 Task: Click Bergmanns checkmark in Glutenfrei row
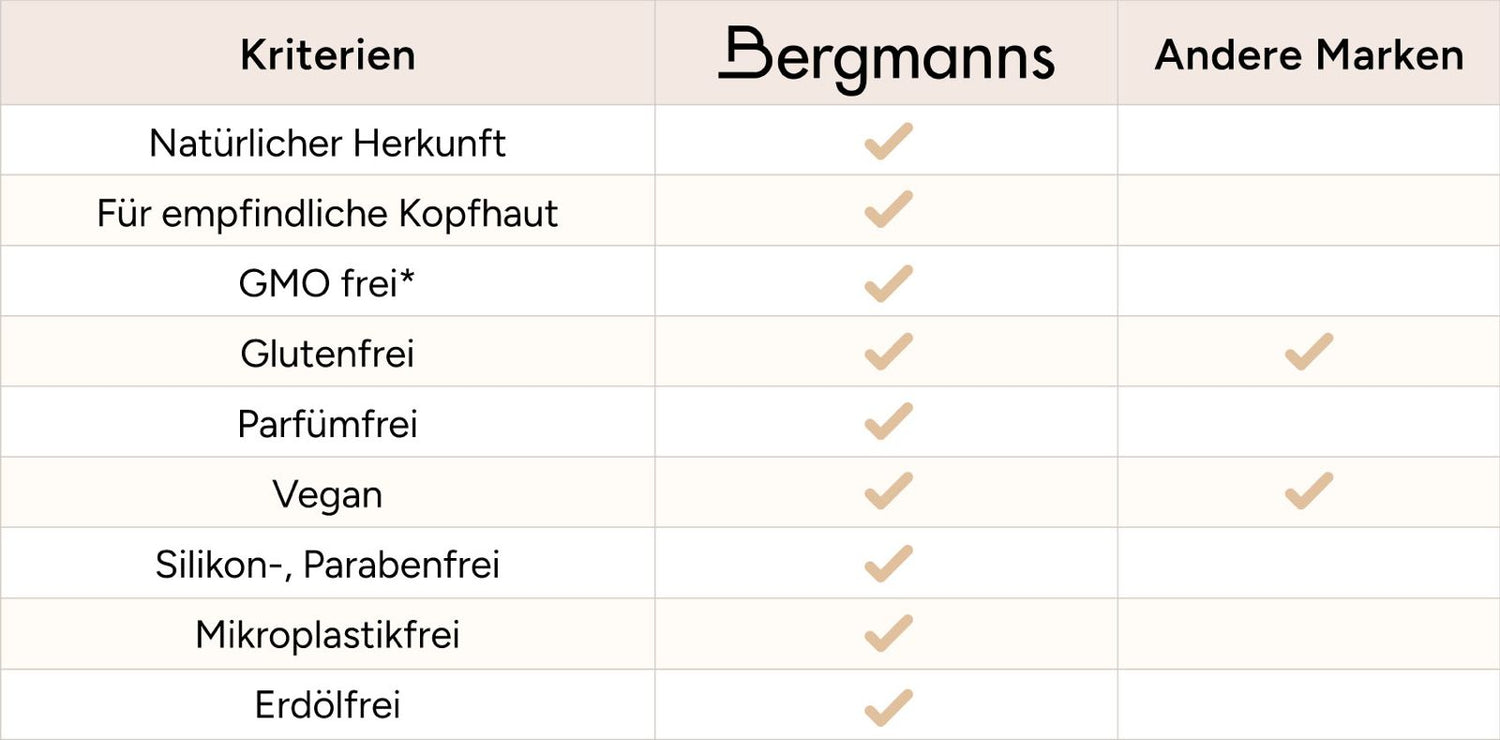coord(888,353)
